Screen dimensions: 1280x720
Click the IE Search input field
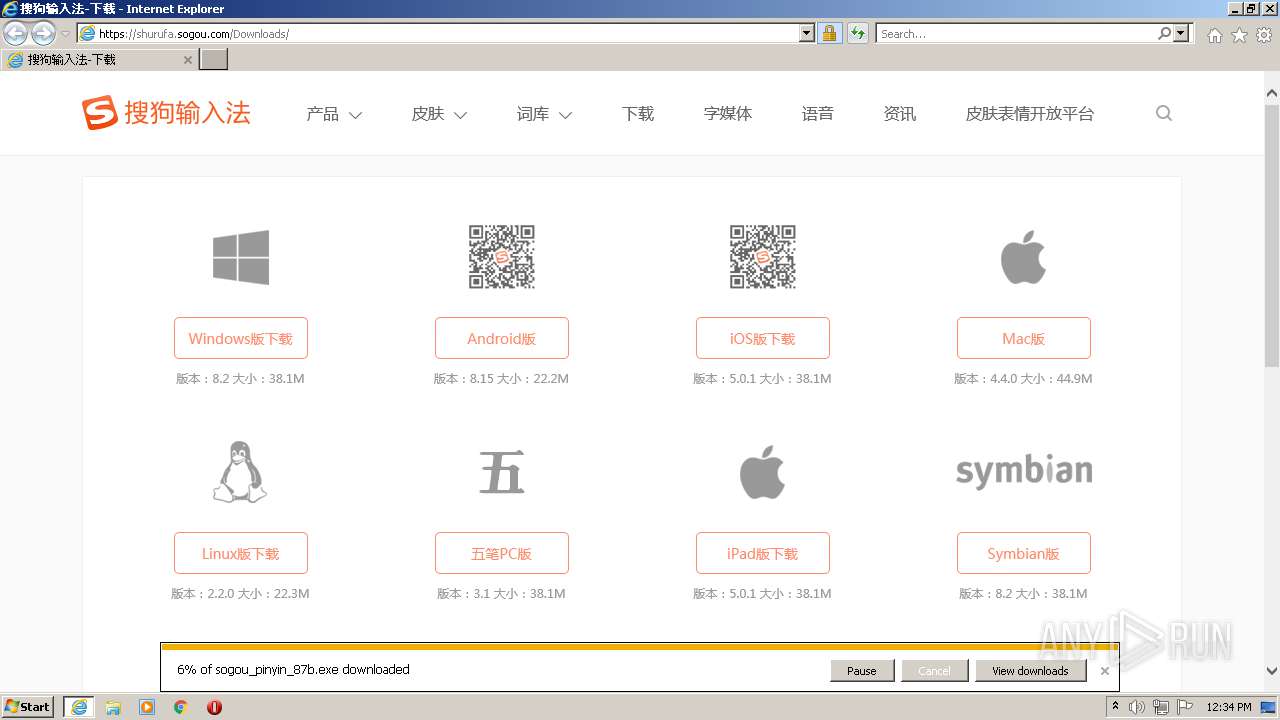click(x=1015, y=34)
